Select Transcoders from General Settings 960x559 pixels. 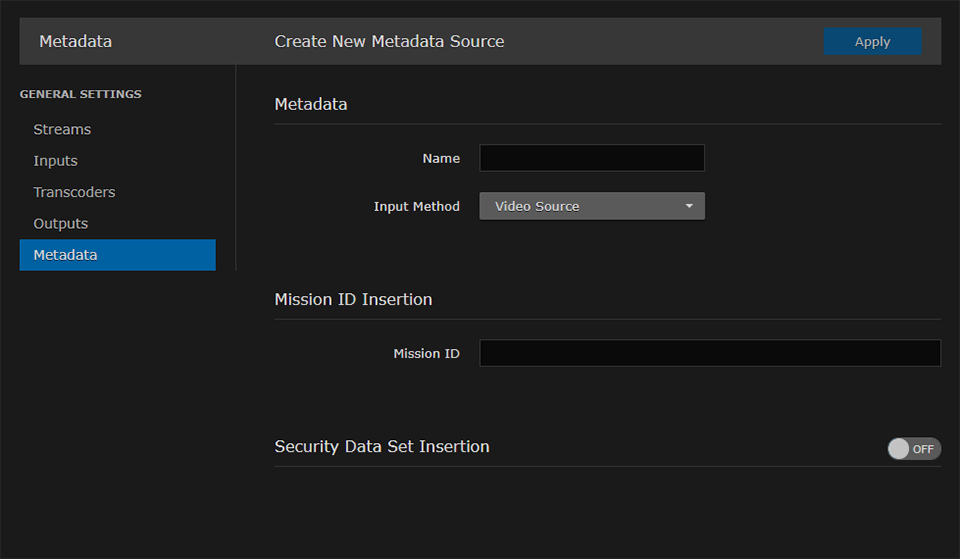pos(74,192)
